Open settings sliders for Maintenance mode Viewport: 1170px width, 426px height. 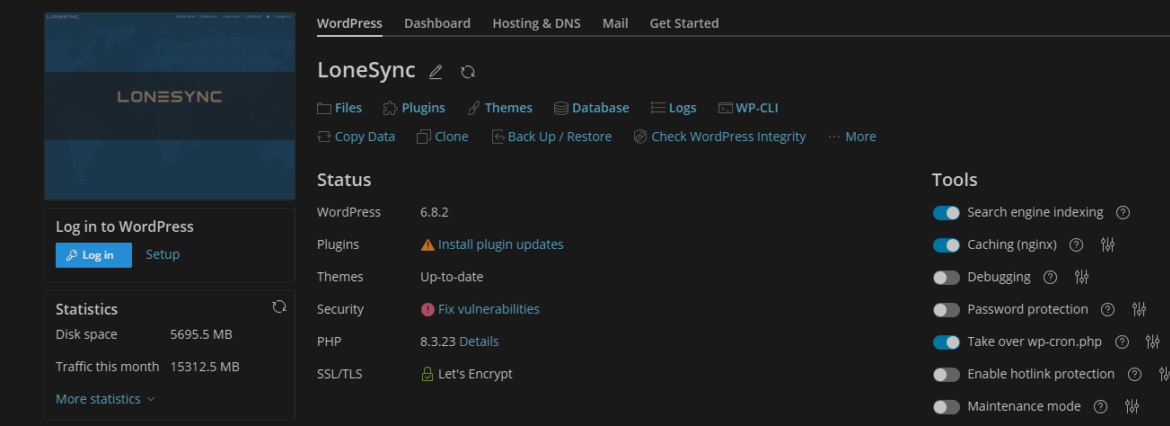[x=1132, y=407]
